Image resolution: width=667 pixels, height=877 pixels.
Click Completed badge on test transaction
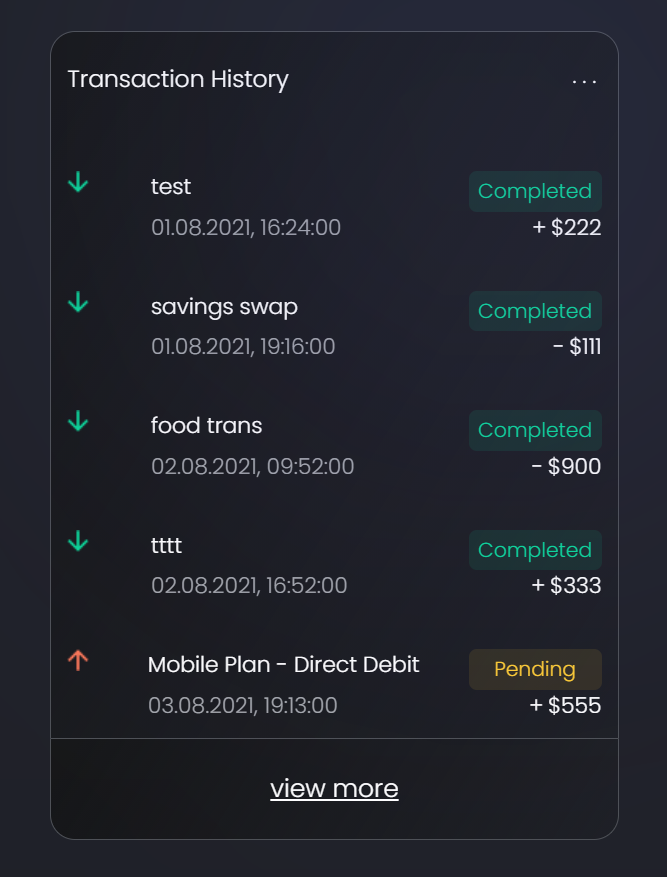pyautogui.click(x=535, y=191)
